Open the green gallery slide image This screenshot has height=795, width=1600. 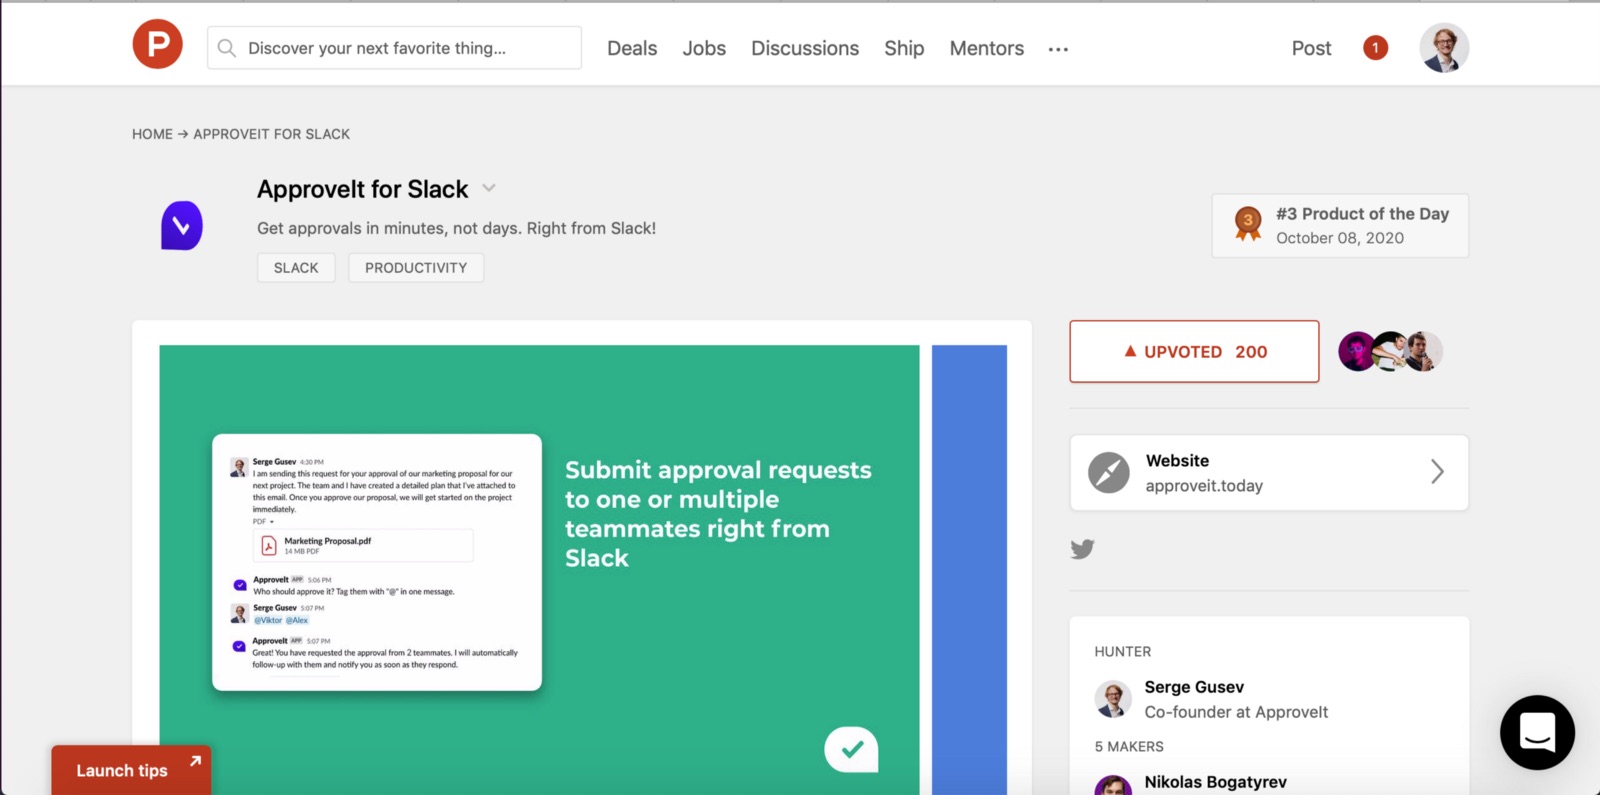(x=539, y=570)
